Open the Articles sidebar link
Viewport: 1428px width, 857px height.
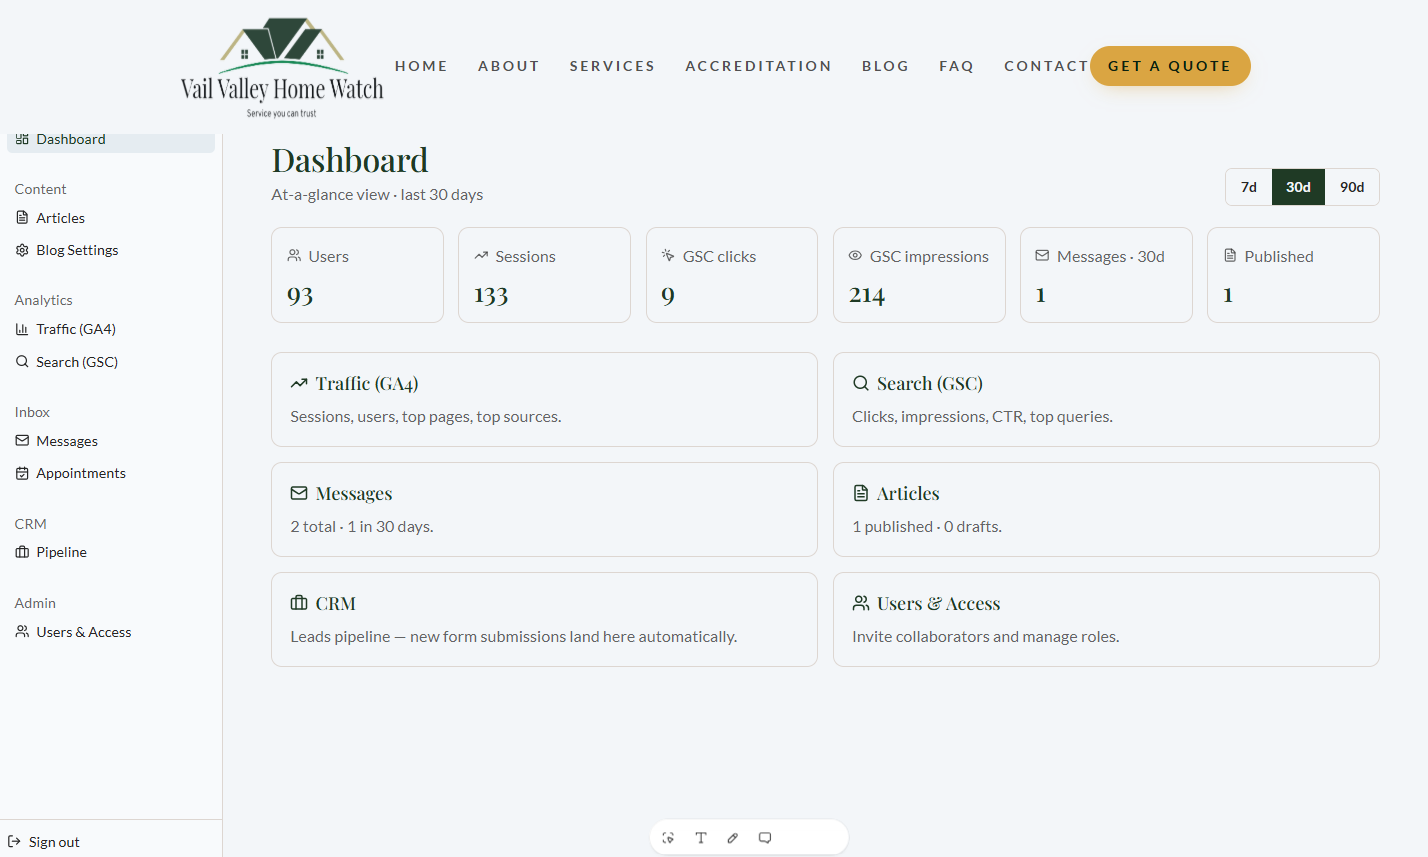tap(111, 218)
